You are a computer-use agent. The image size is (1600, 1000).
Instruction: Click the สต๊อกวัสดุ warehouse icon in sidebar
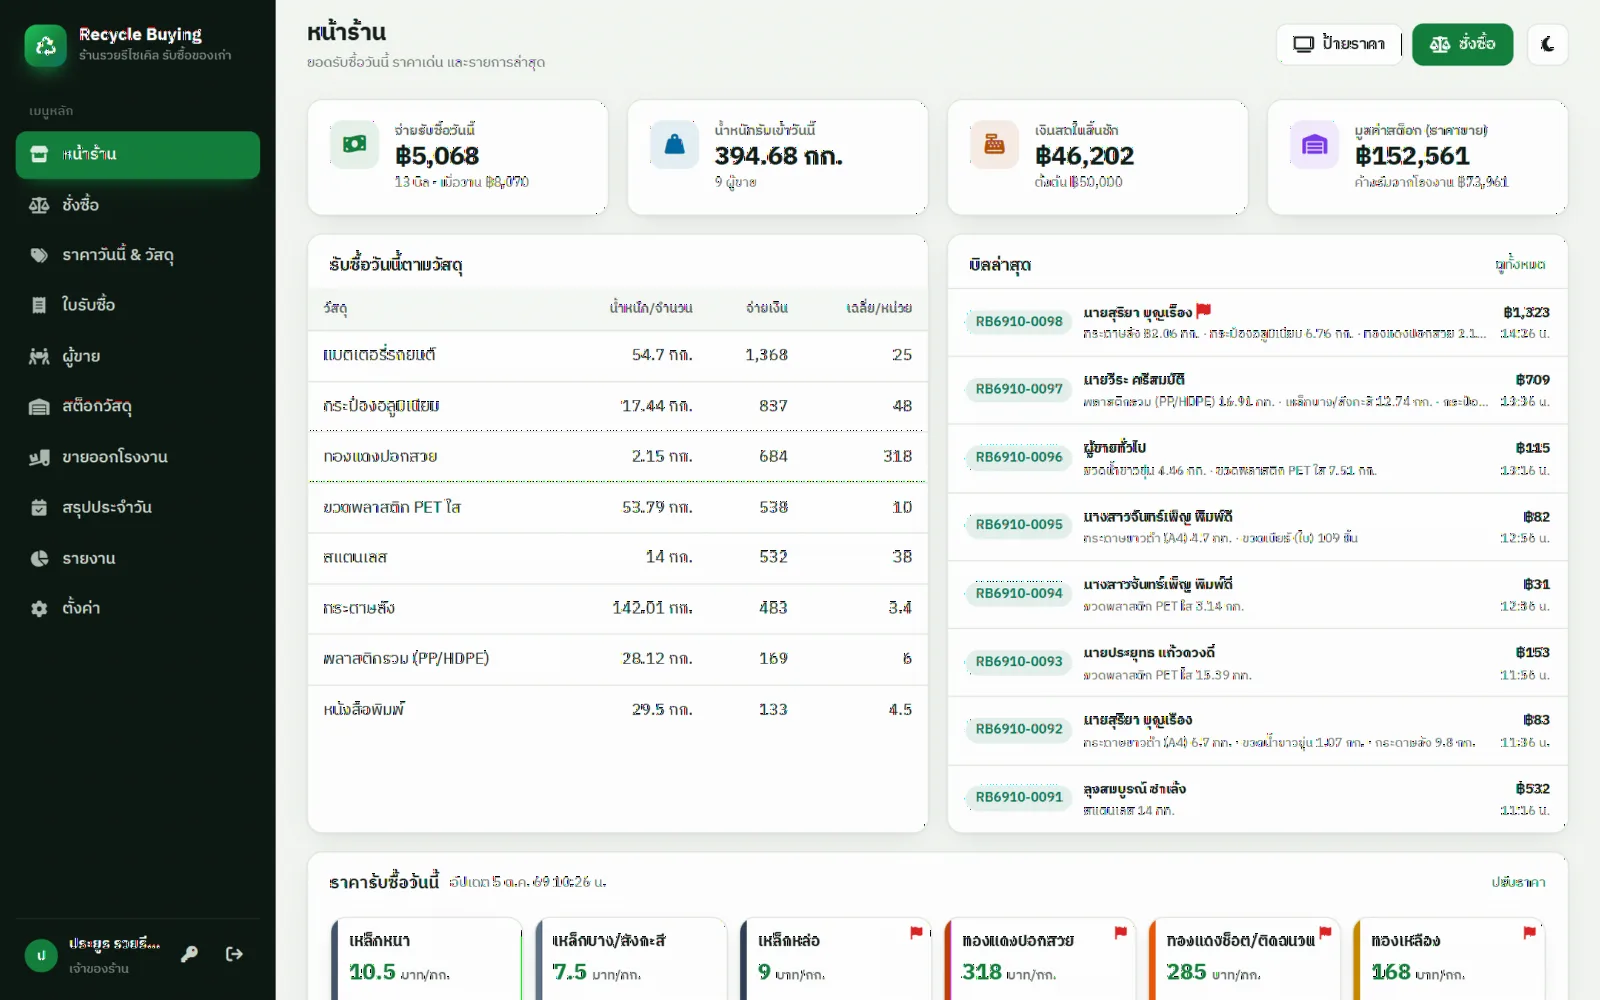click(39, 407)
